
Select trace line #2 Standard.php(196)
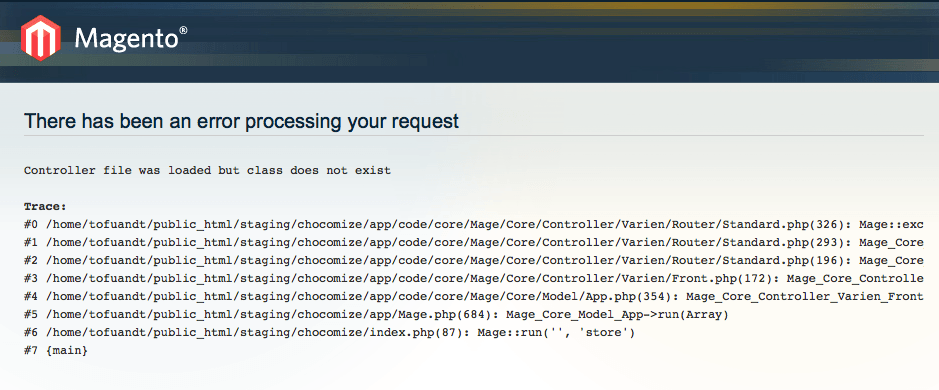474,261
